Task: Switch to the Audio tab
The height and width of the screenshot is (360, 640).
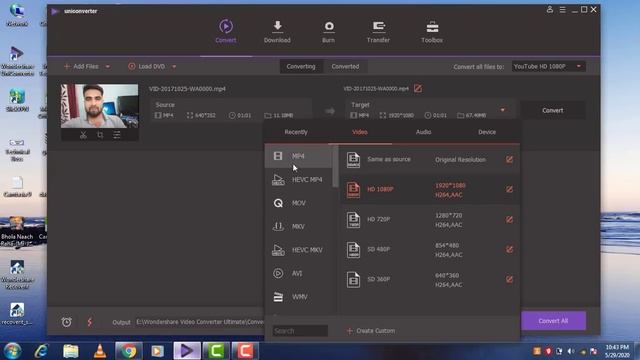Action: (x=423, y=132)
